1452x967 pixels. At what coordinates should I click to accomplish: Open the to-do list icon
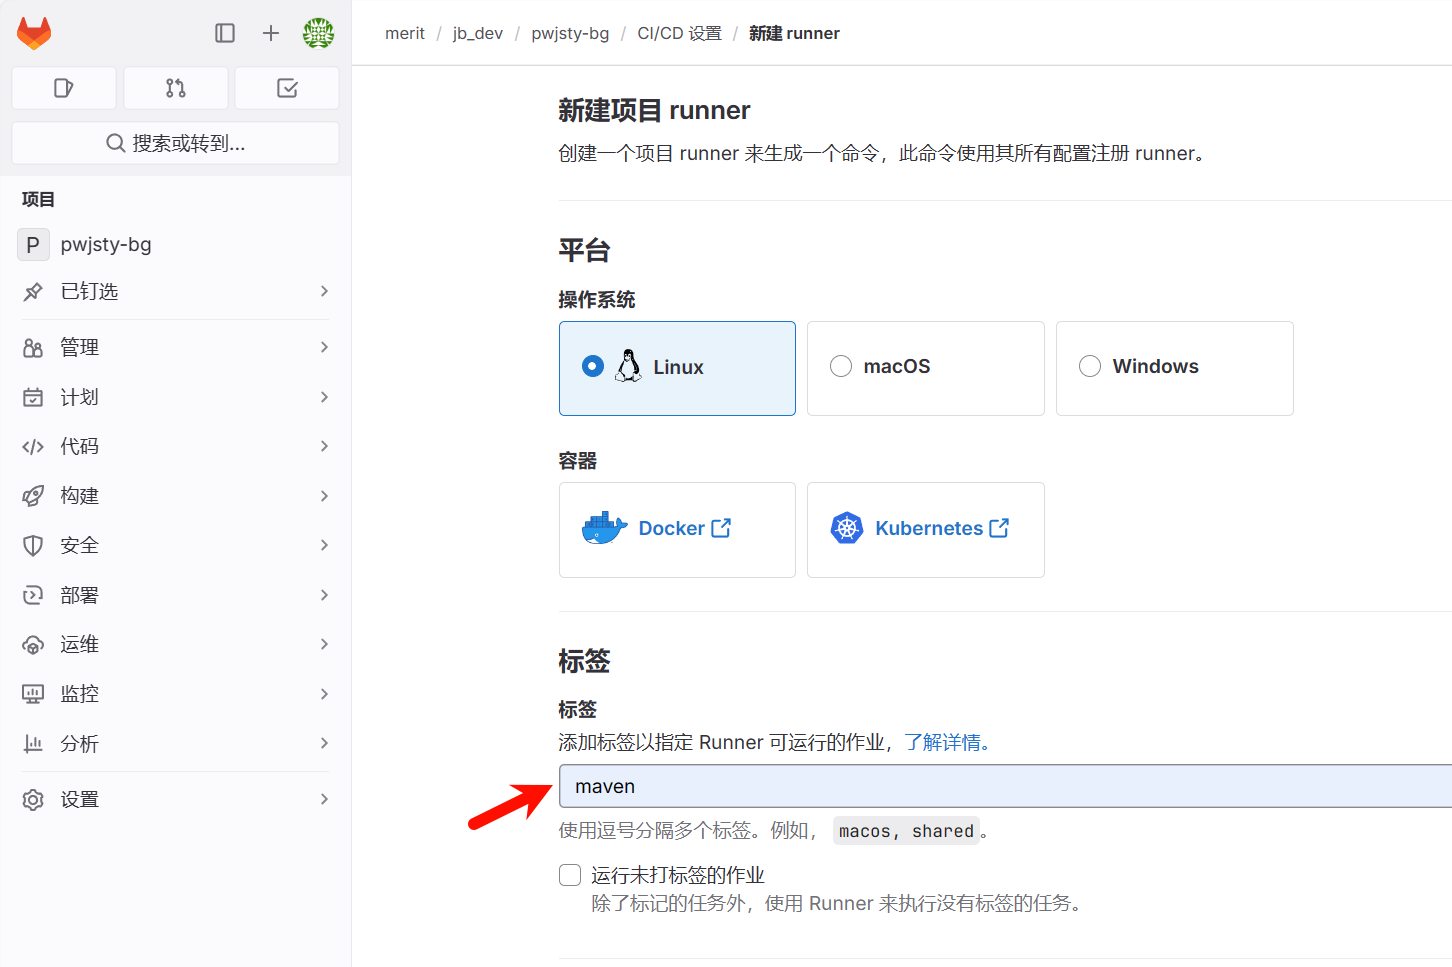point(287,88)
